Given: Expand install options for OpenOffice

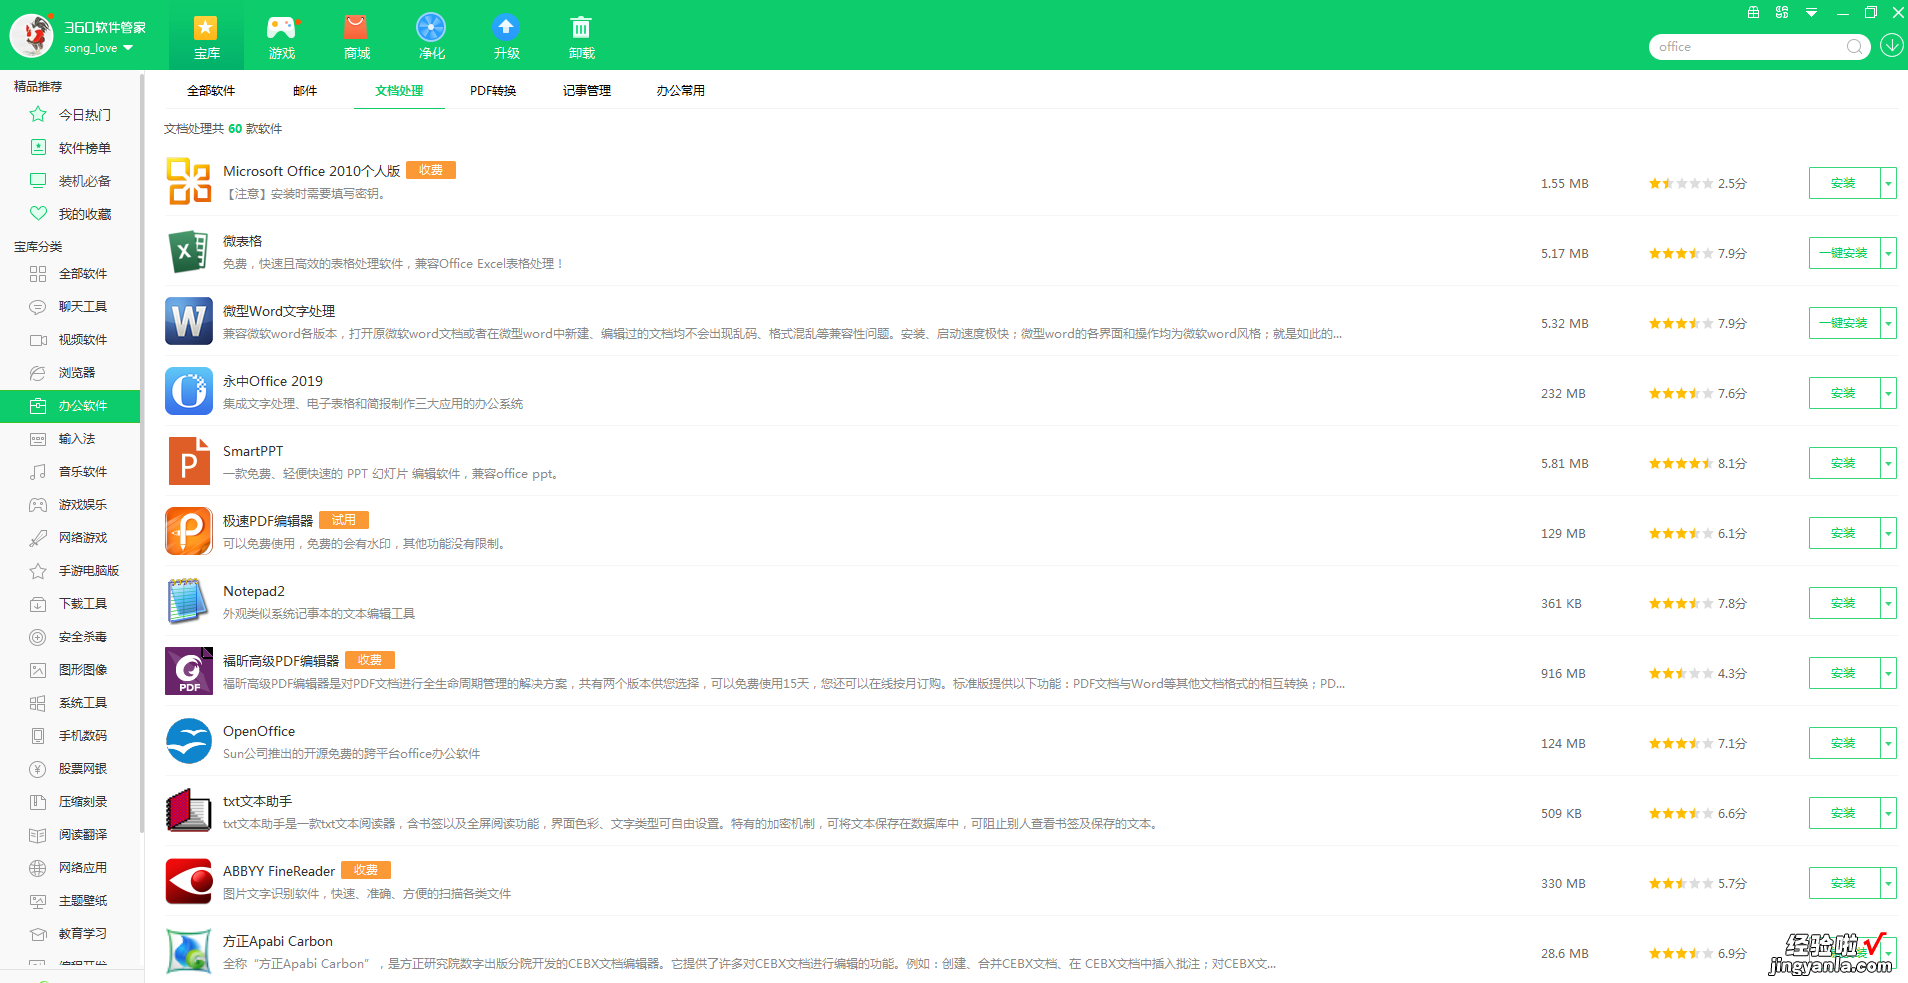Looking at the screenshot, I should coord(1888,743).
